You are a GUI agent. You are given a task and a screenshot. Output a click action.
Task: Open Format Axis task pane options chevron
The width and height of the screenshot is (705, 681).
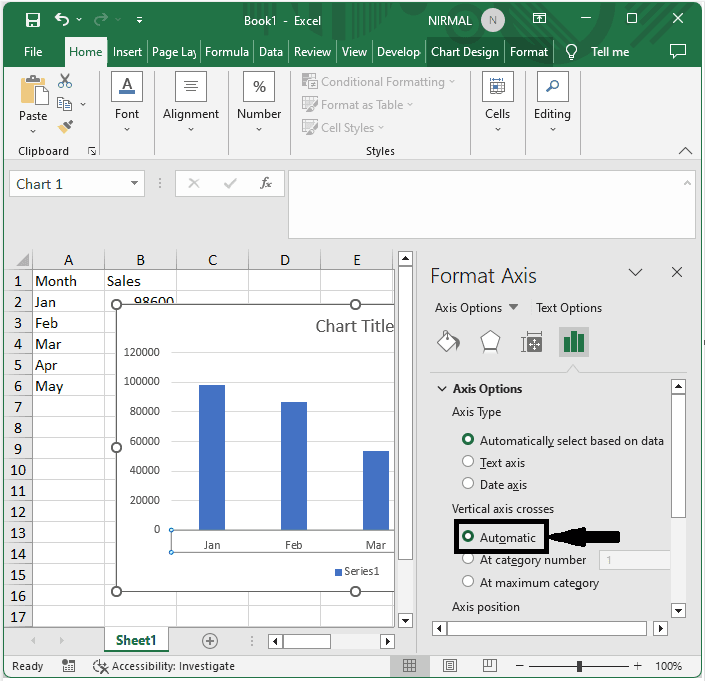click(x=635, y=272)
